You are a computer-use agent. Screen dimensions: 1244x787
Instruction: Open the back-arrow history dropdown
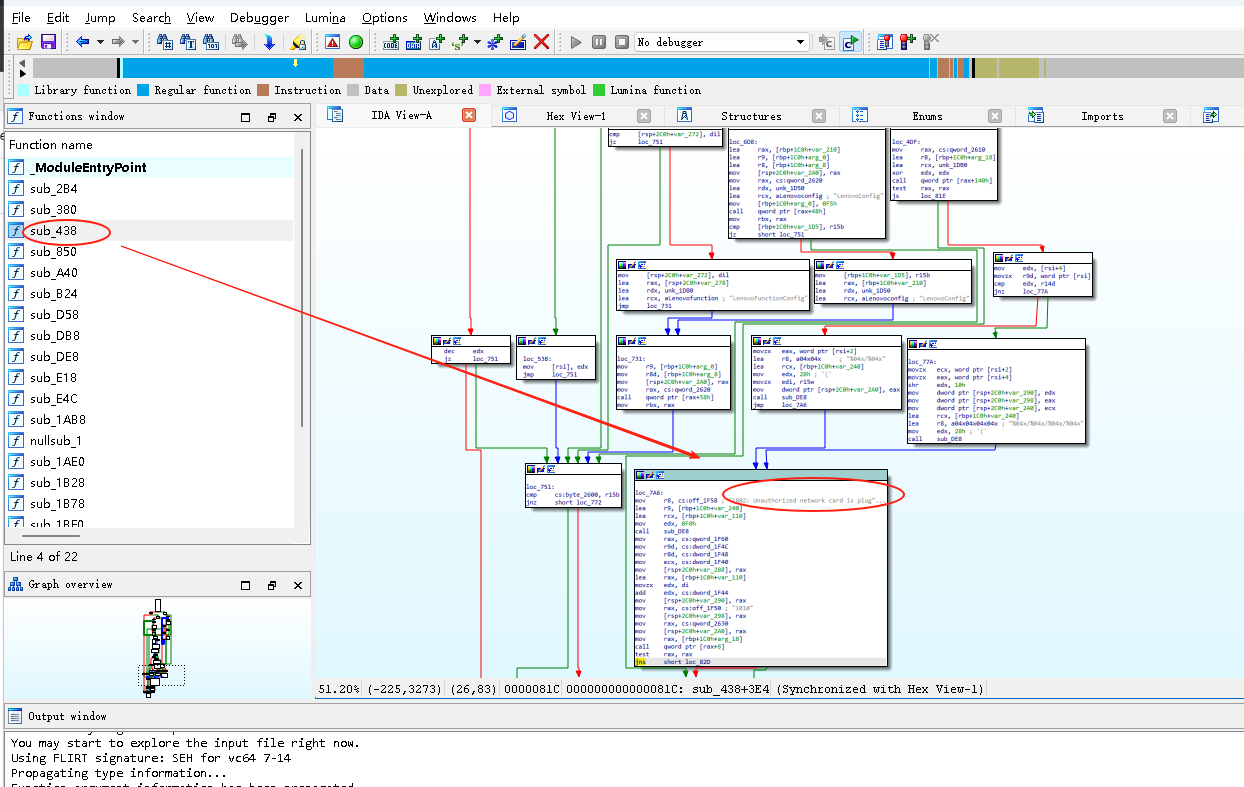click(100, 42)
